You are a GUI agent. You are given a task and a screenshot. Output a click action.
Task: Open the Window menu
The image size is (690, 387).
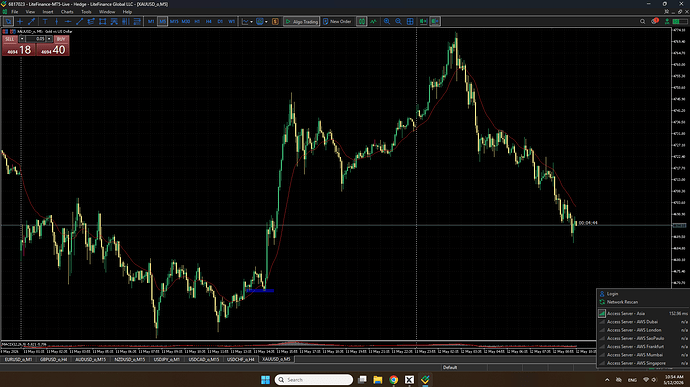click(x=107, y=12)
